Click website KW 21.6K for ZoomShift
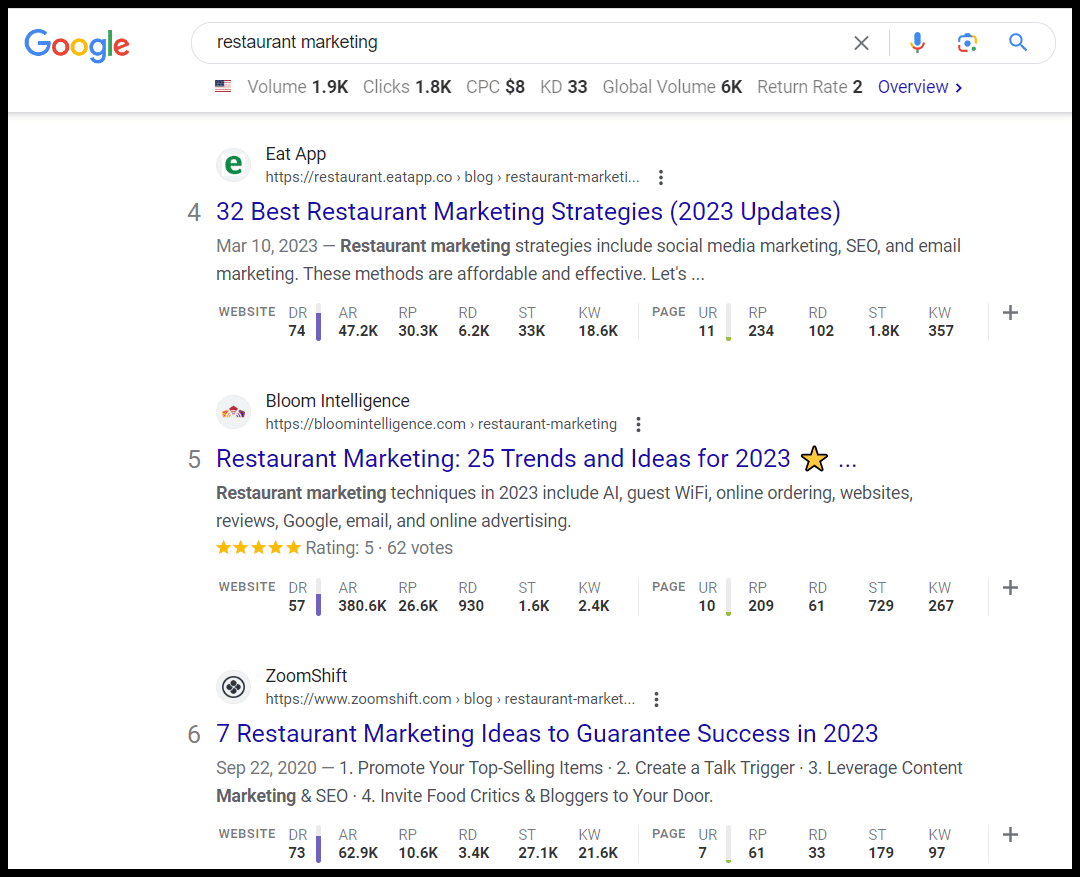 pos(598,844)
